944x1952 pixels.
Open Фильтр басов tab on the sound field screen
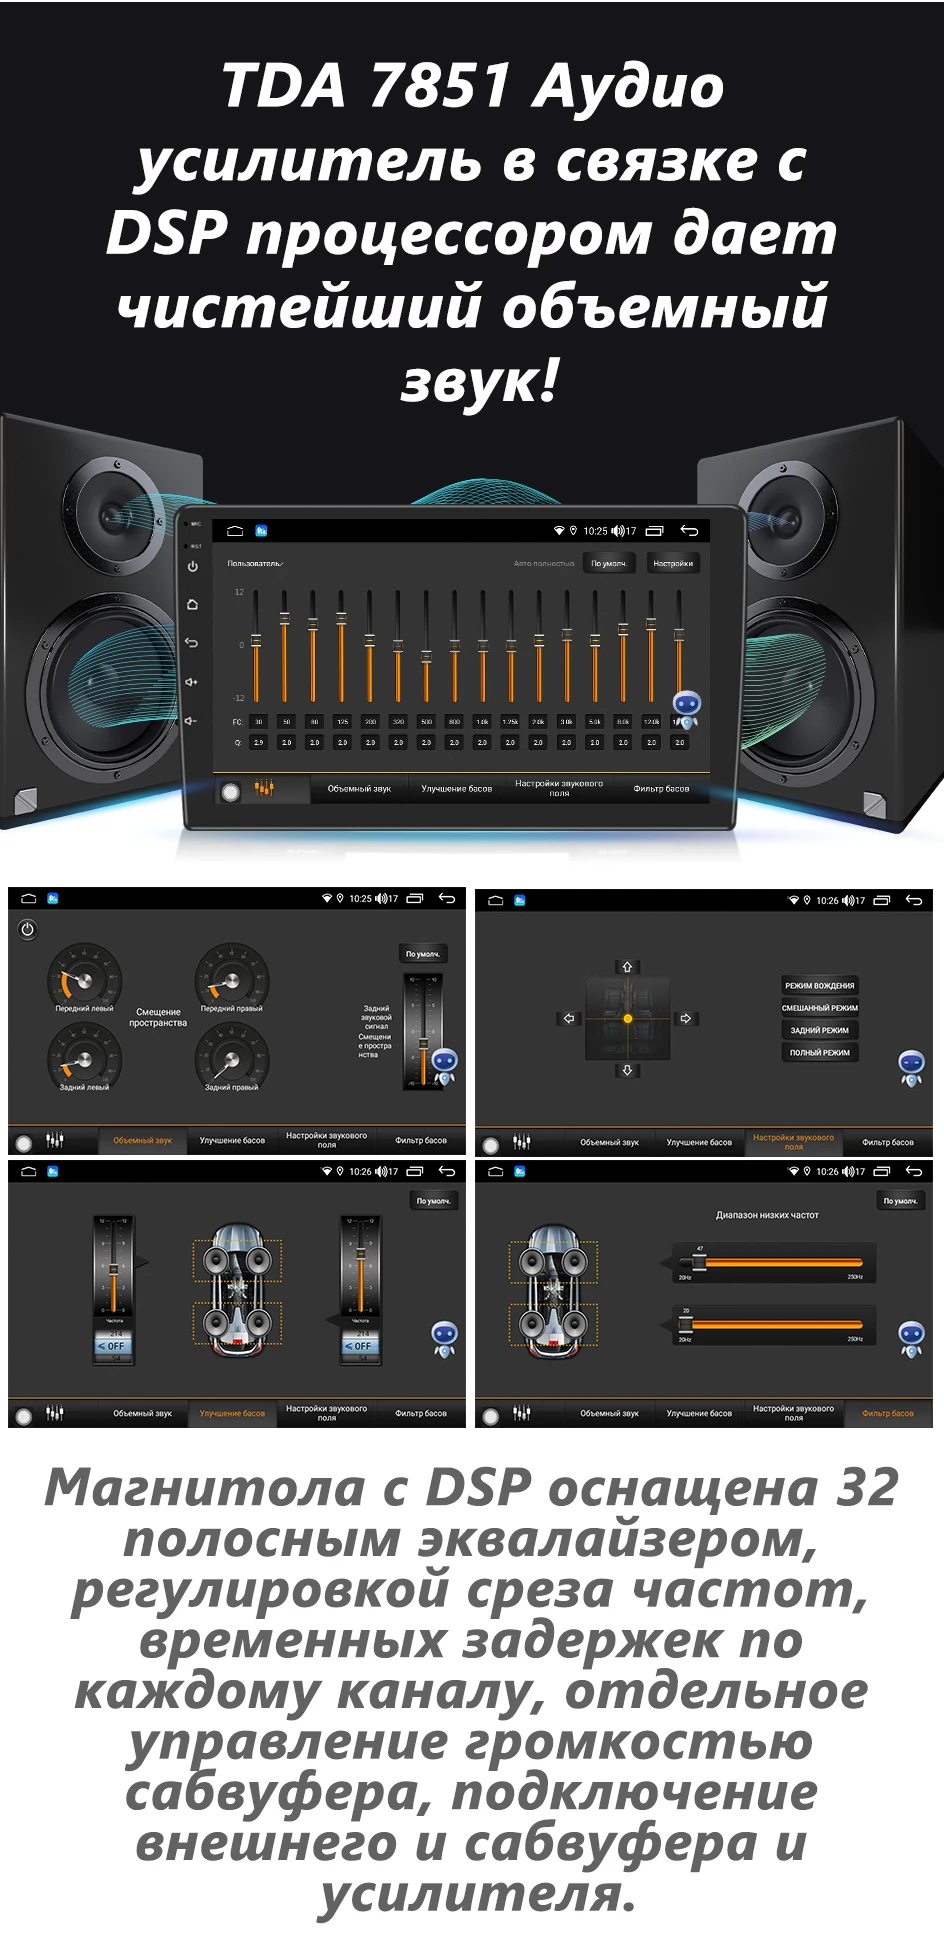pyautogui.click(x=888, y=1142)
